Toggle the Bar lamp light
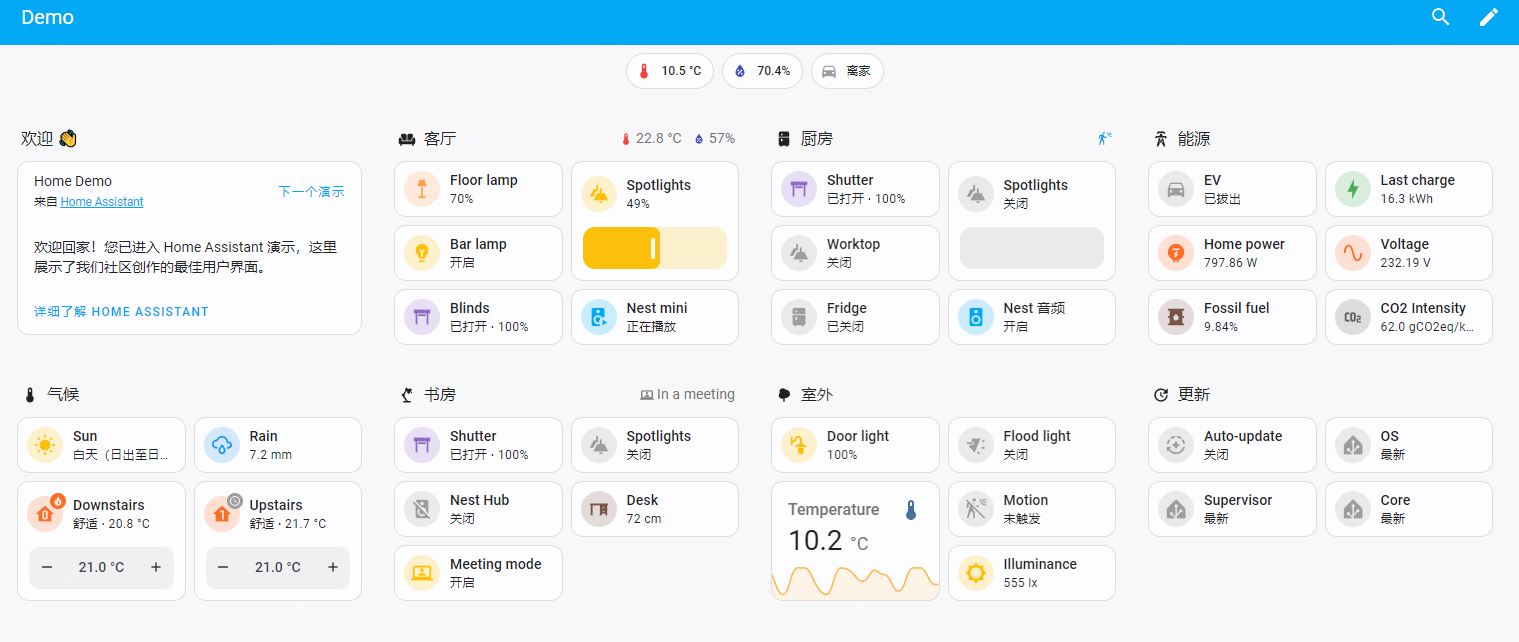 click(x=421, y=253)
